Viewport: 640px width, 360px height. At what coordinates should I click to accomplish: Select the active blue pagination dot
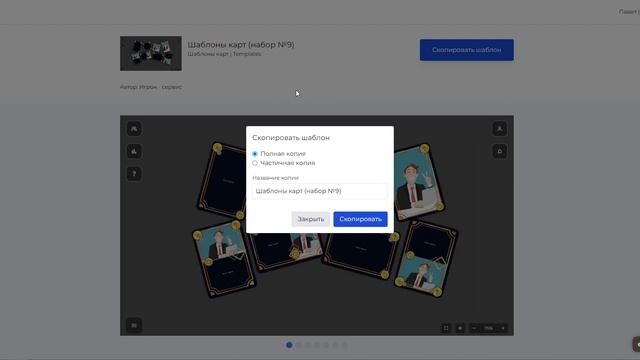click(289, 345)
